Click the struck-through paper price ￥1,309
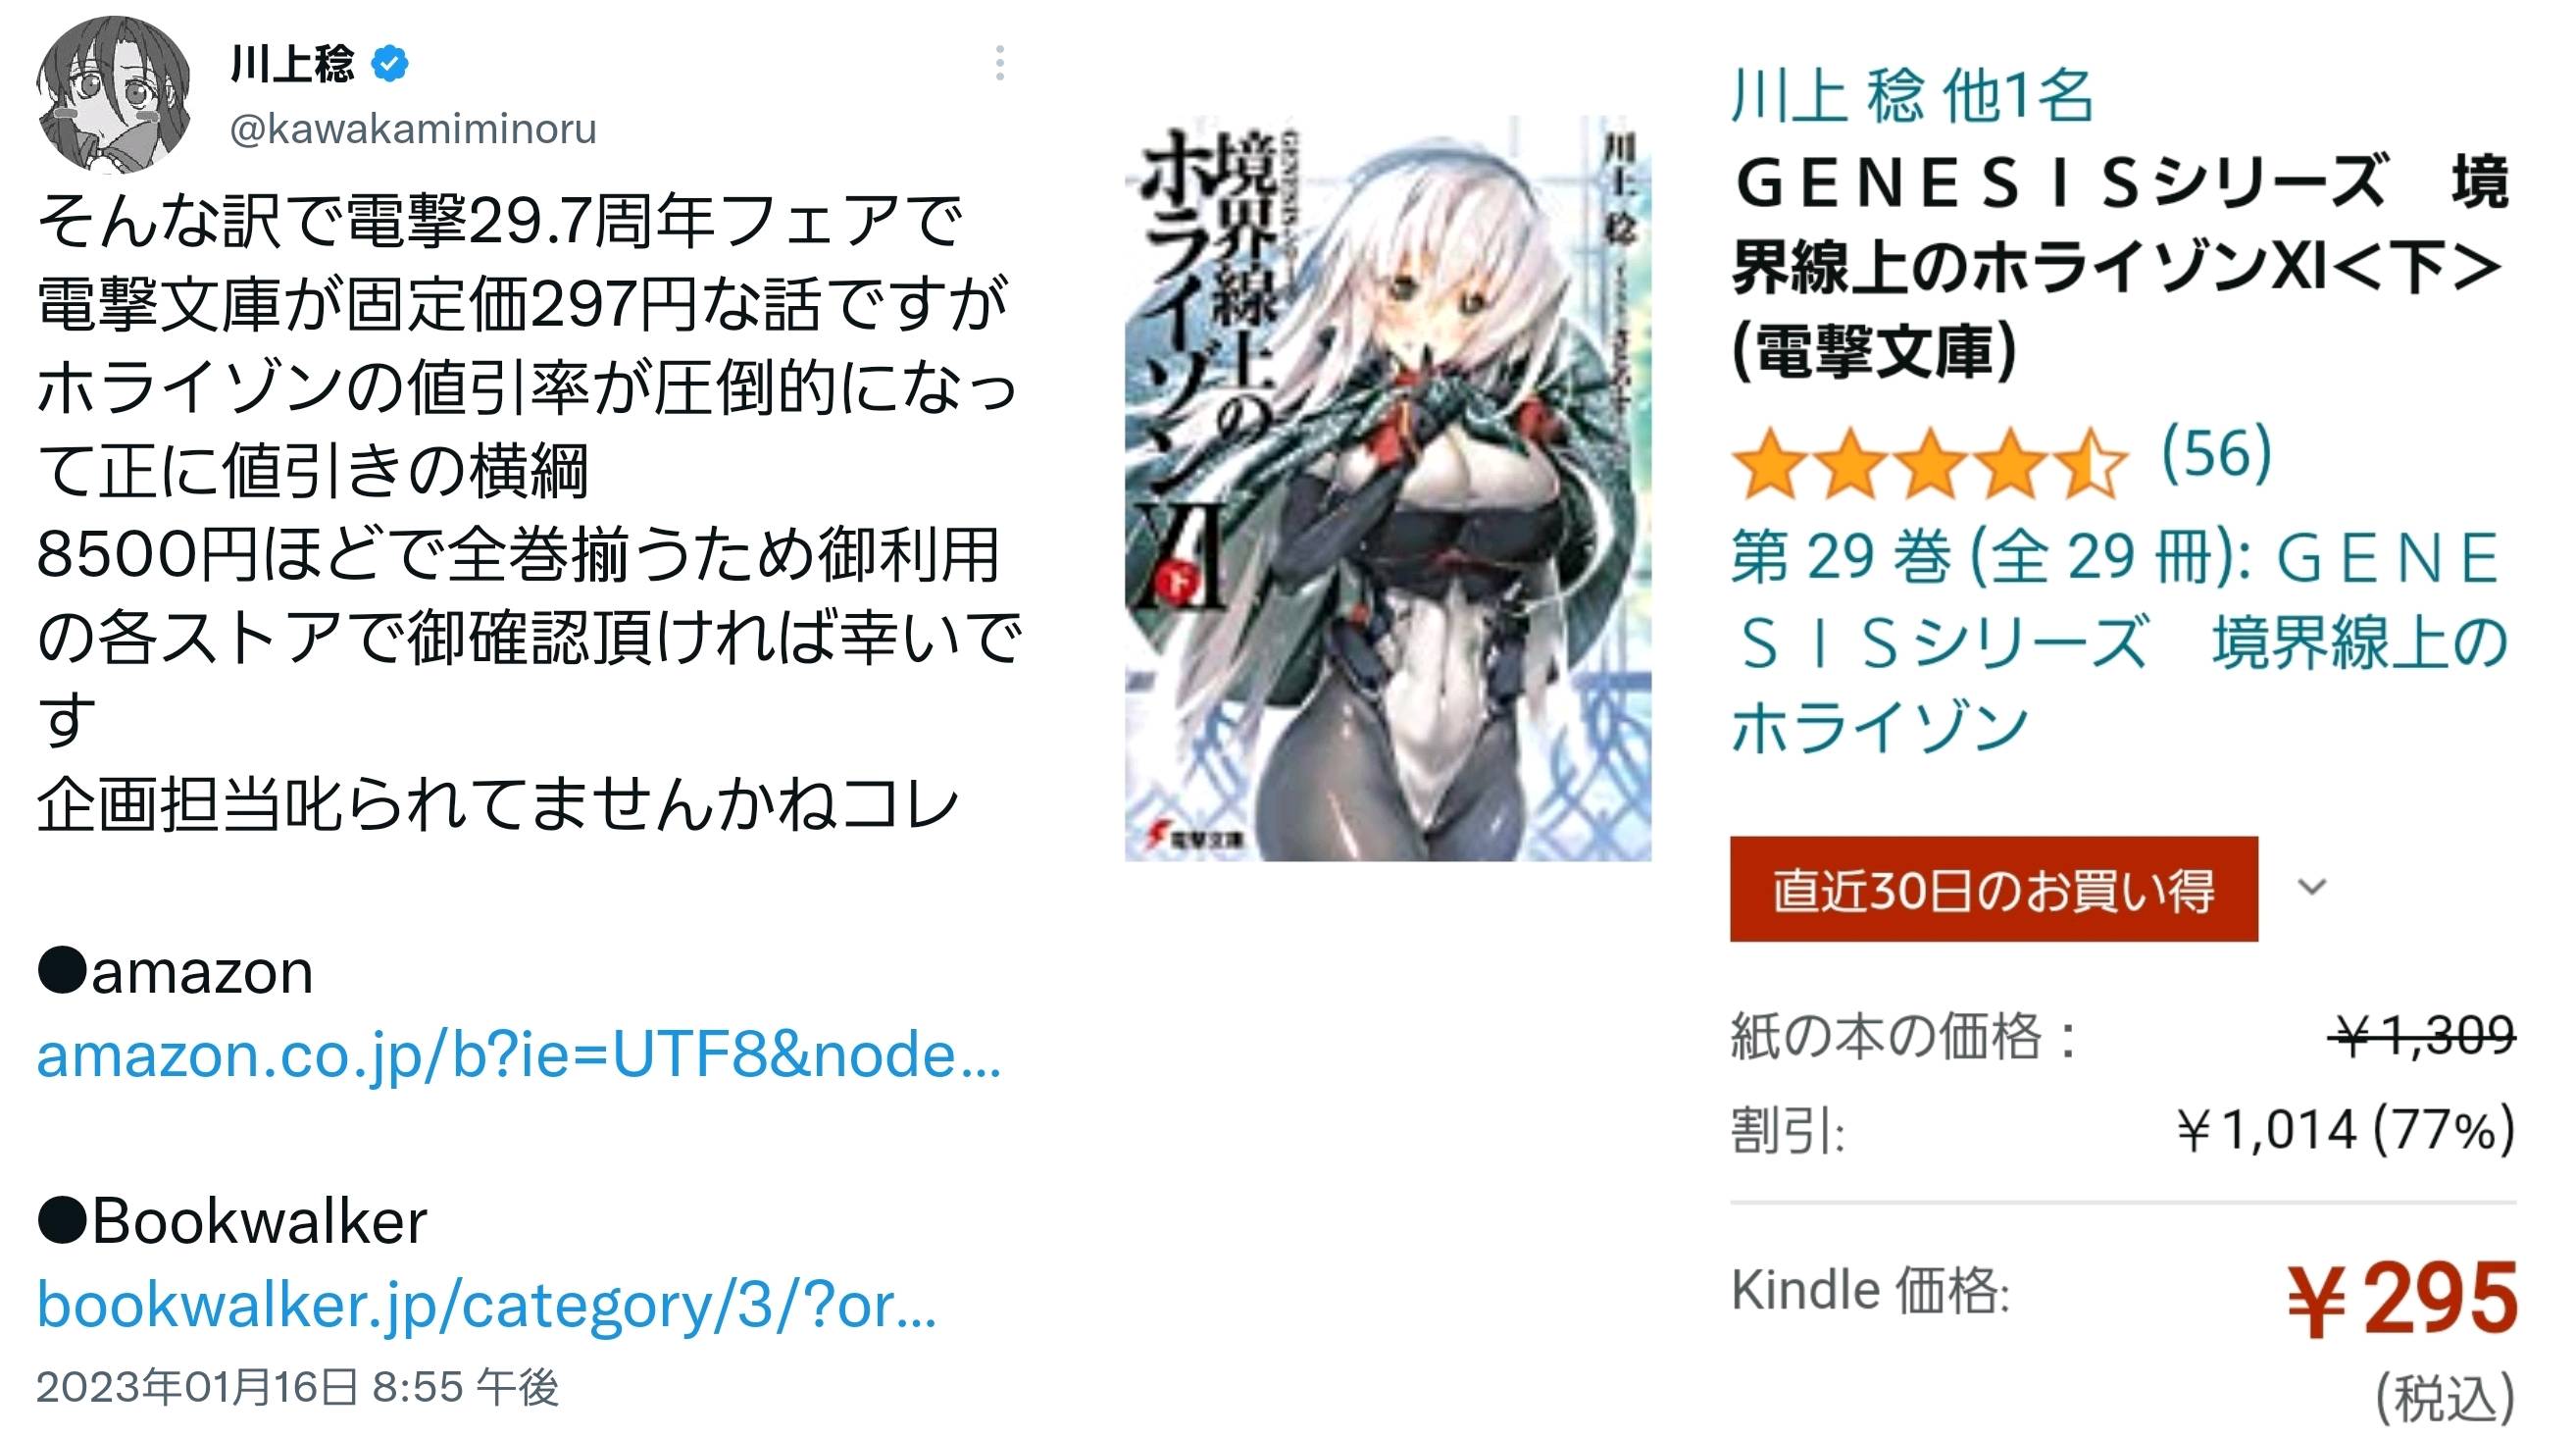 click(2421, 1034)
